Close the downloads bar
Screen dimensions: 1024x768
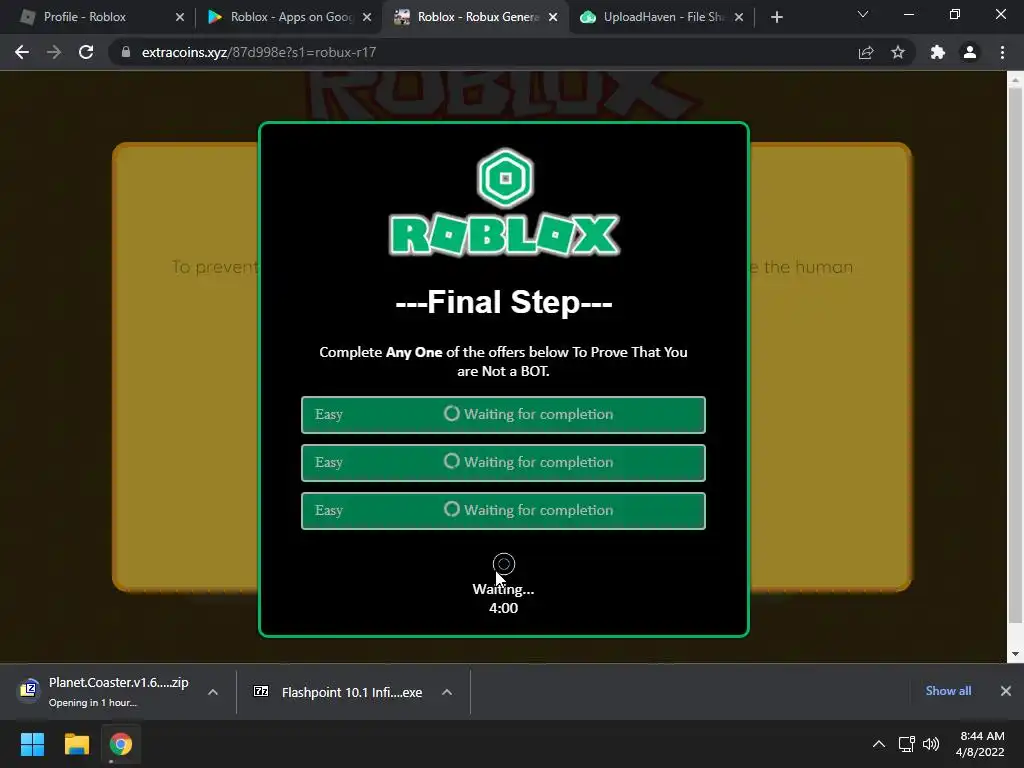point(1006,691)
